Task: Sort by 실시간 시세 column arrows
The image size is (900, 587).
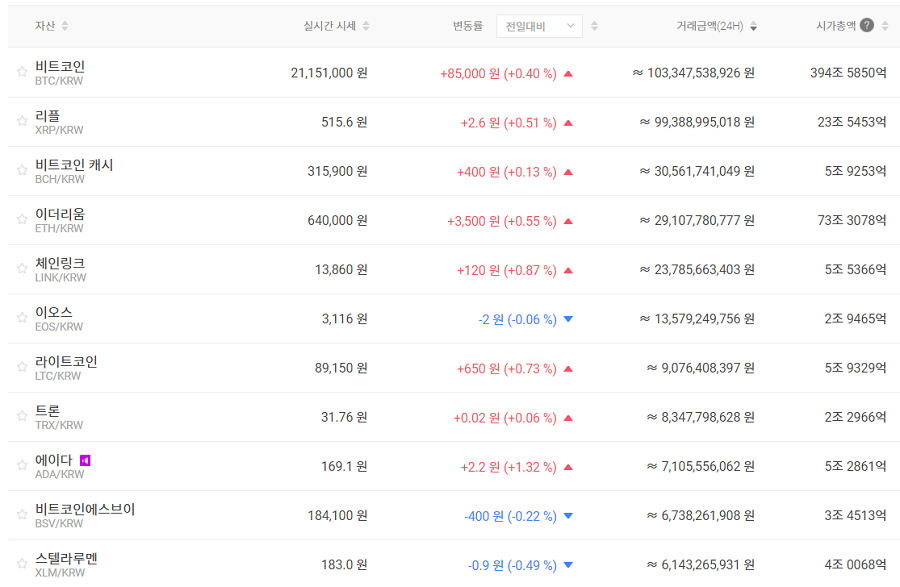Action: 366,26
